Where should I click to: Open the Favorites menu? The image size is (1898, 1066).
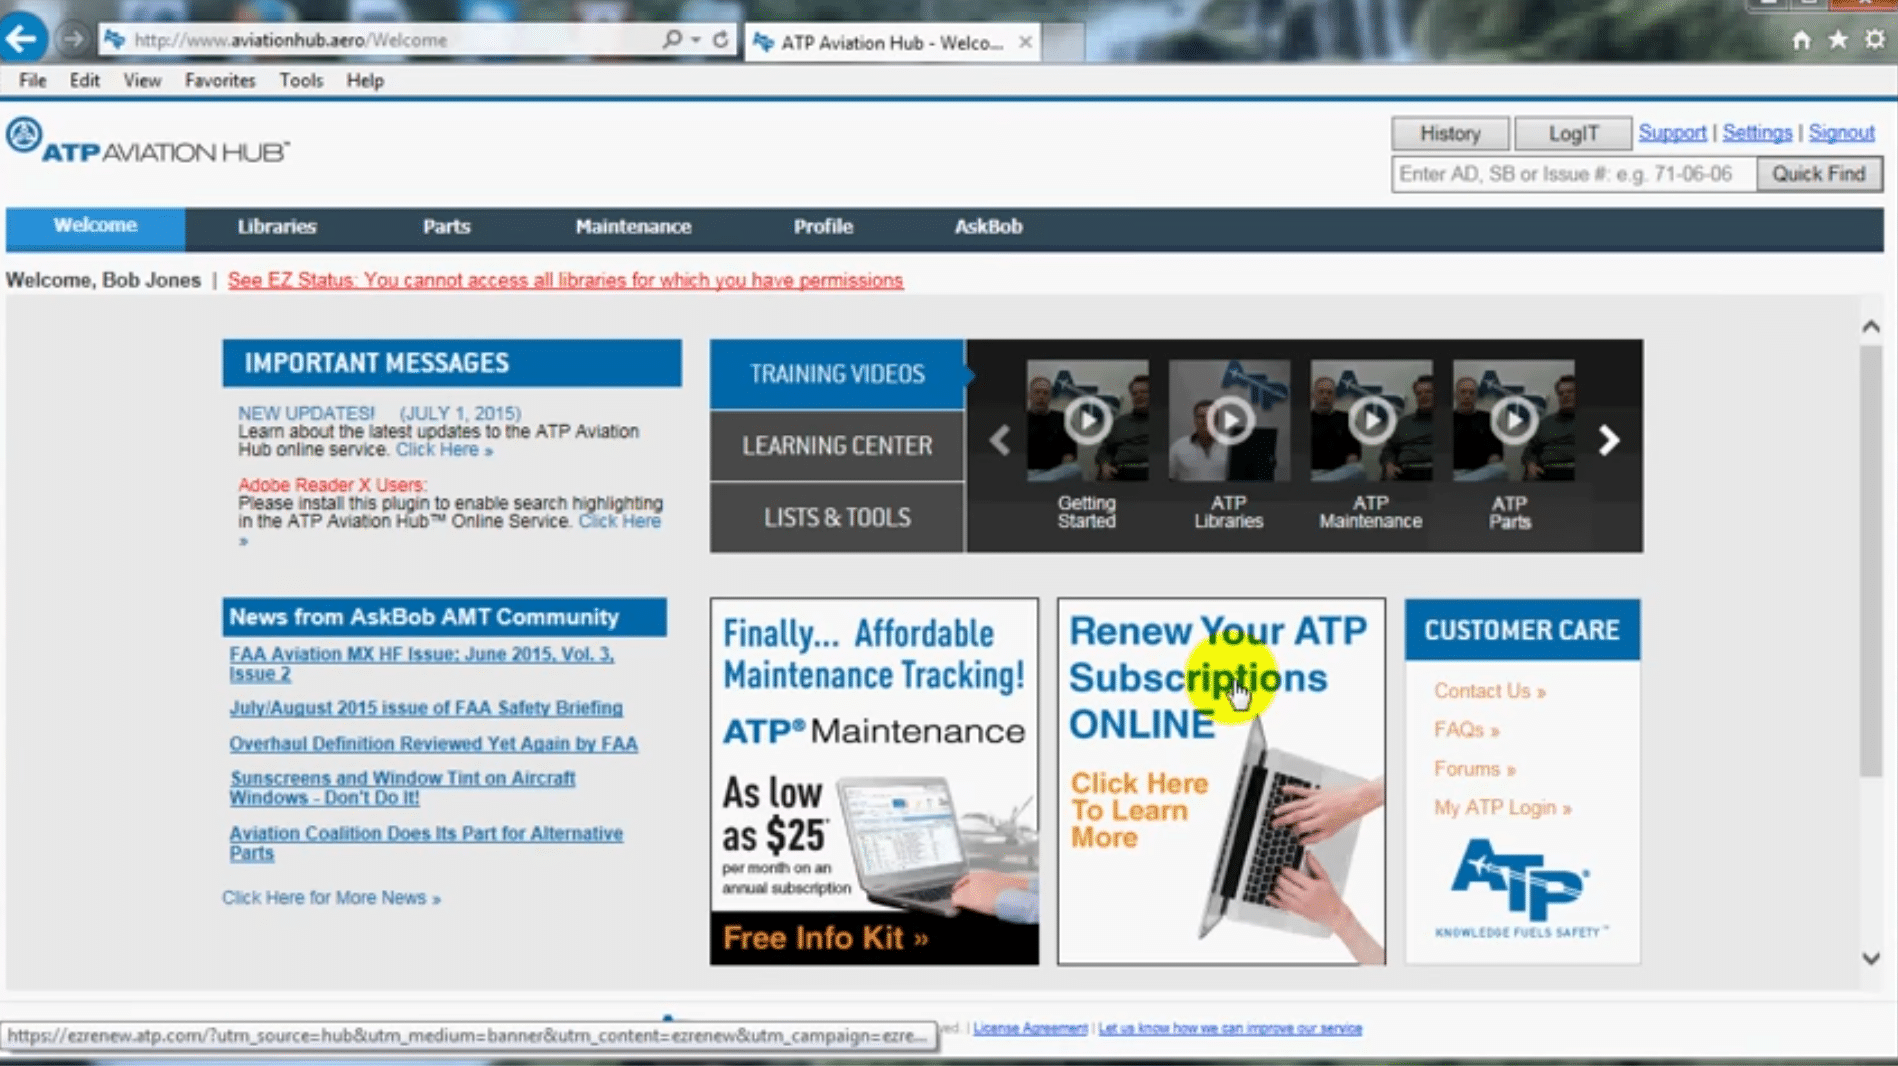click(x=220, y=80)
